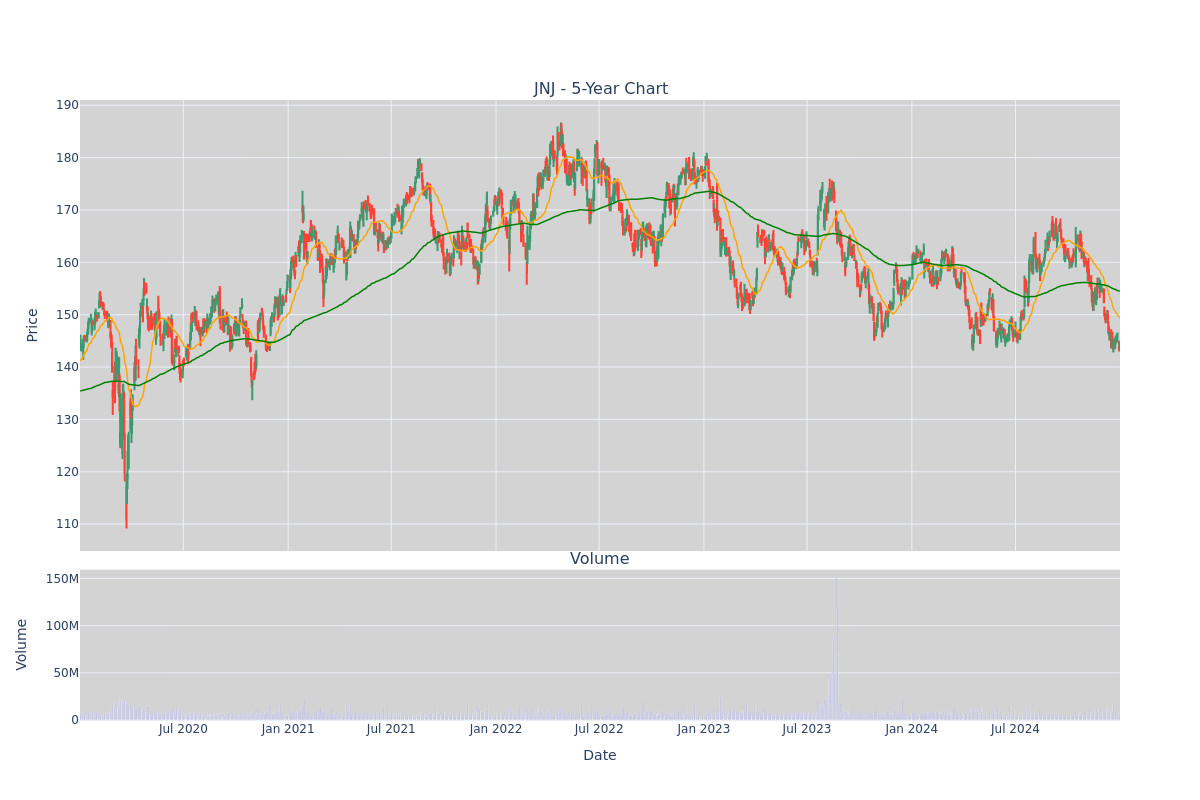Screen dimensions: 1200x800
Task: Click the 180 price tick label
Action: pyautogui.click(x=67, y=158)
